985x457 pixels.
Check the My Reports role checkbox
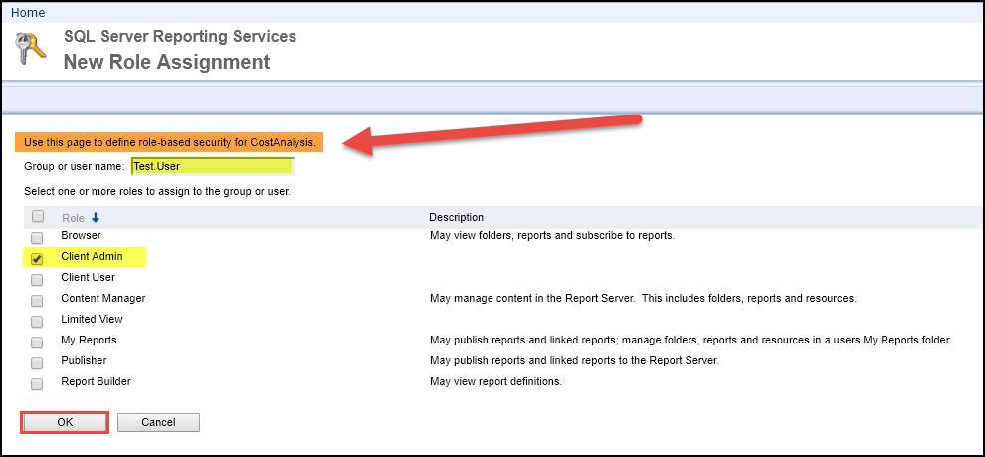[37, 342]
